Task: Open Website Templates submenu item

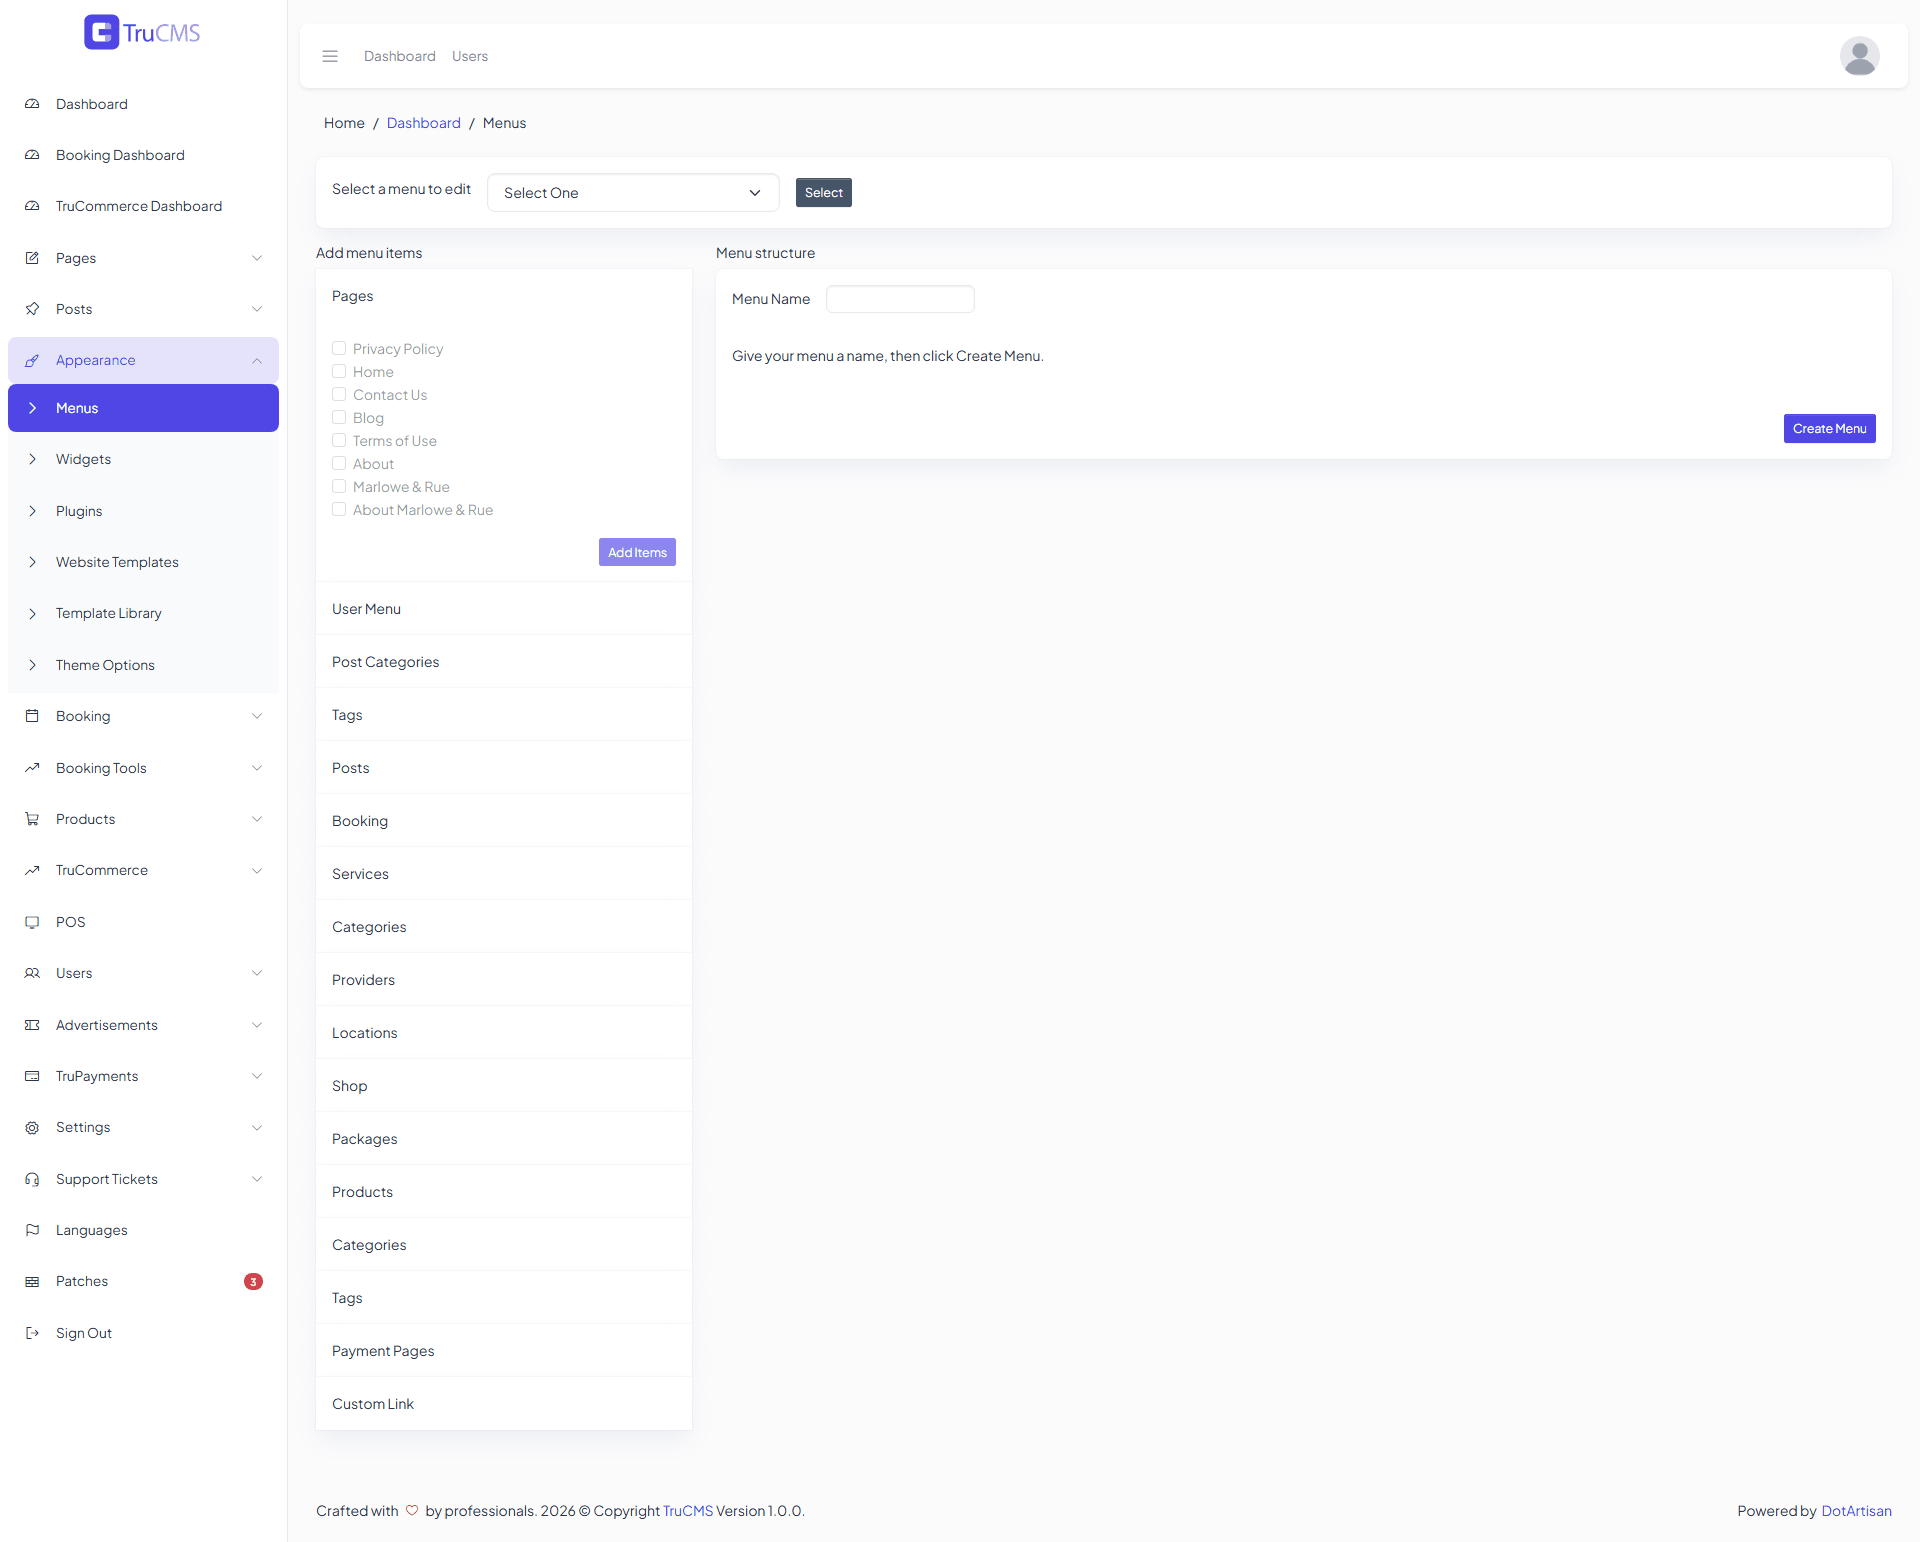Action: [143, 562]
